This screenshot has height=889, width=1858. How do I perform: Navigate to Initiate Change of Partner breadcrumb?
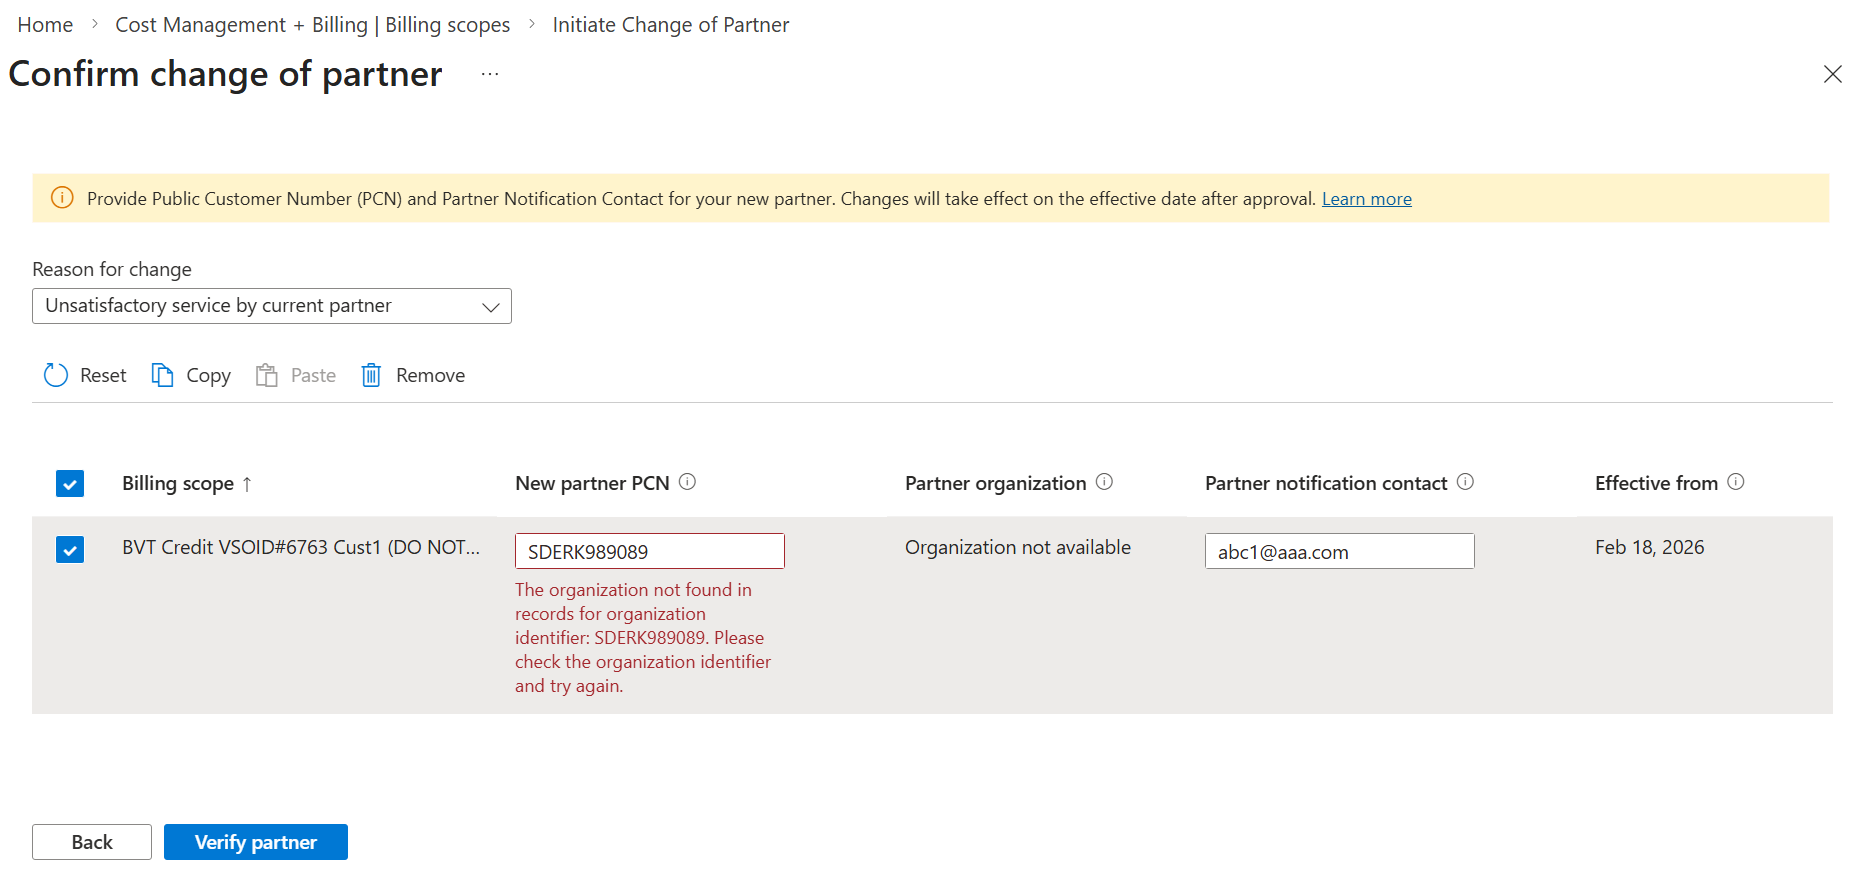tap(670, 25)
